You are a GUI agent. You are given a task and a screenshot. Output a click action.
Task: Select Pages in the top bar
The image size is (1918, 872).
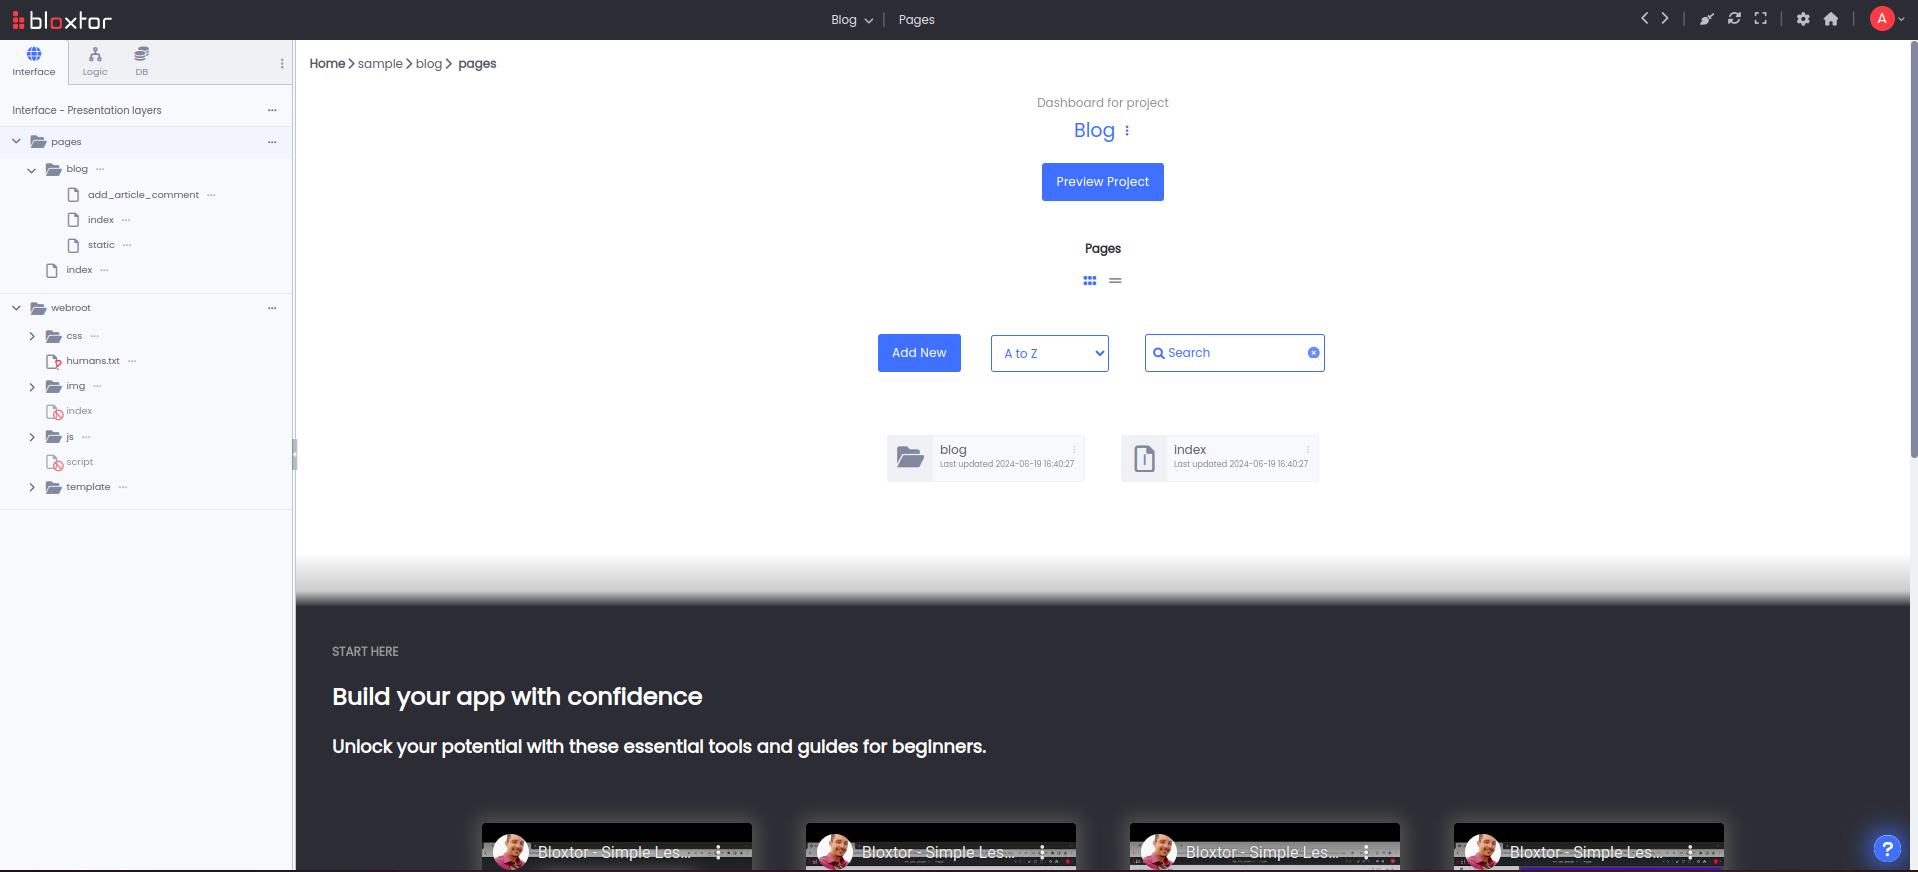coord(917,20)
